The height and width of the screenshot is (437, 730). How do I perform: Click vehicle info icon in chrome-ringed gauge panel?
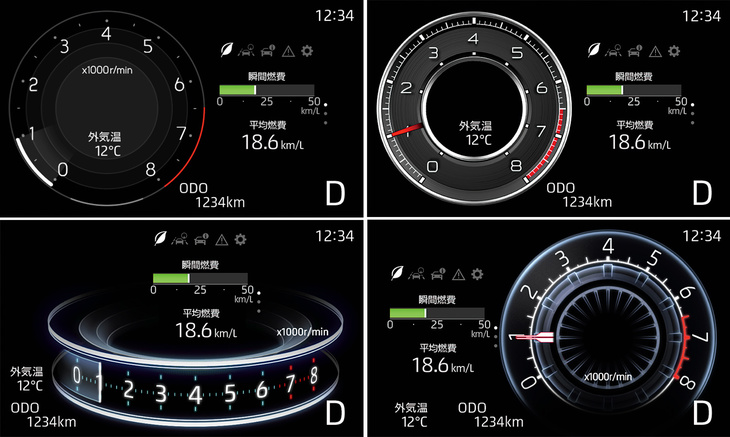[637, 49]
